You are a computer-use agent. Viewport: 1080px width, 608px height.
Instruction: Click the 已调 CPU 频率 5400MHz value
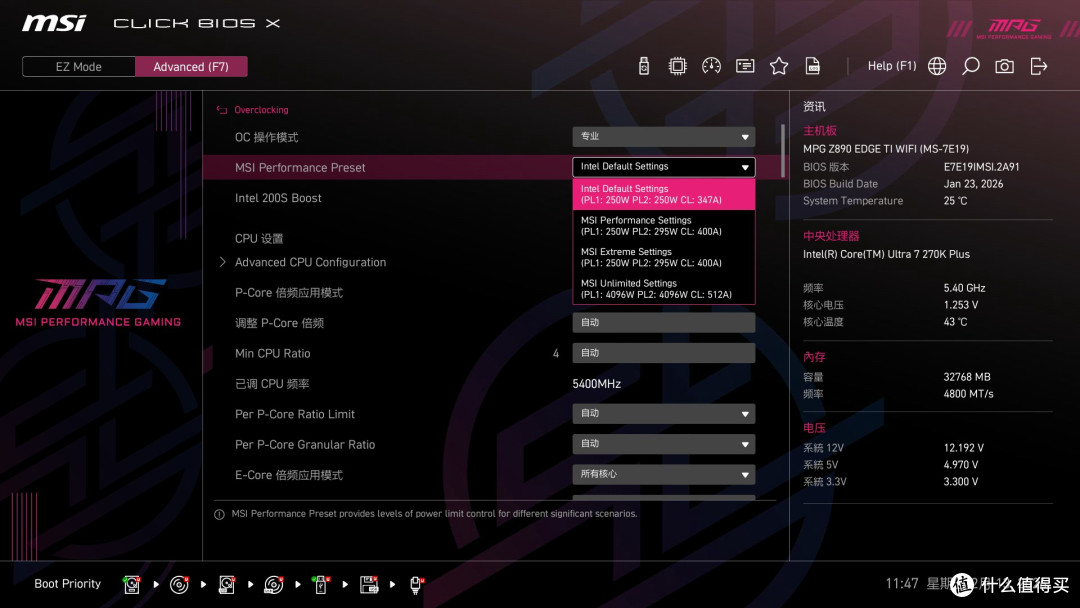[x=596, y=384]
